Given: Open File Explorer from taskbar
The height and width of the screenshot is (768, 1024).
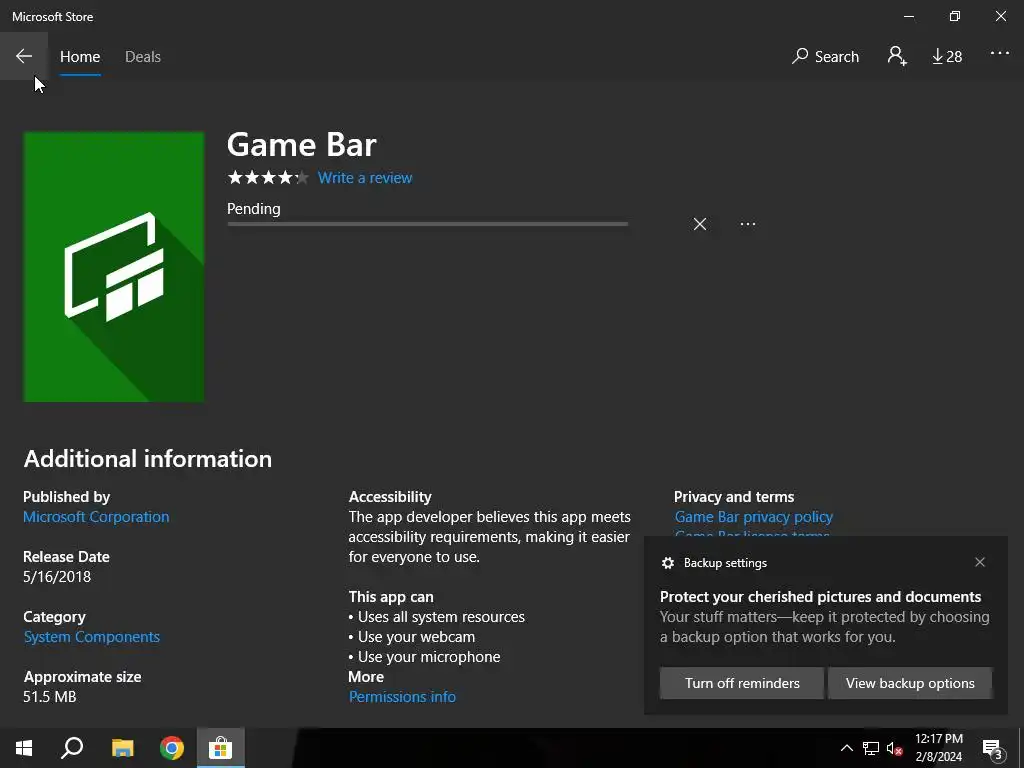Looking at the screenshot, I should click(122, 748).
